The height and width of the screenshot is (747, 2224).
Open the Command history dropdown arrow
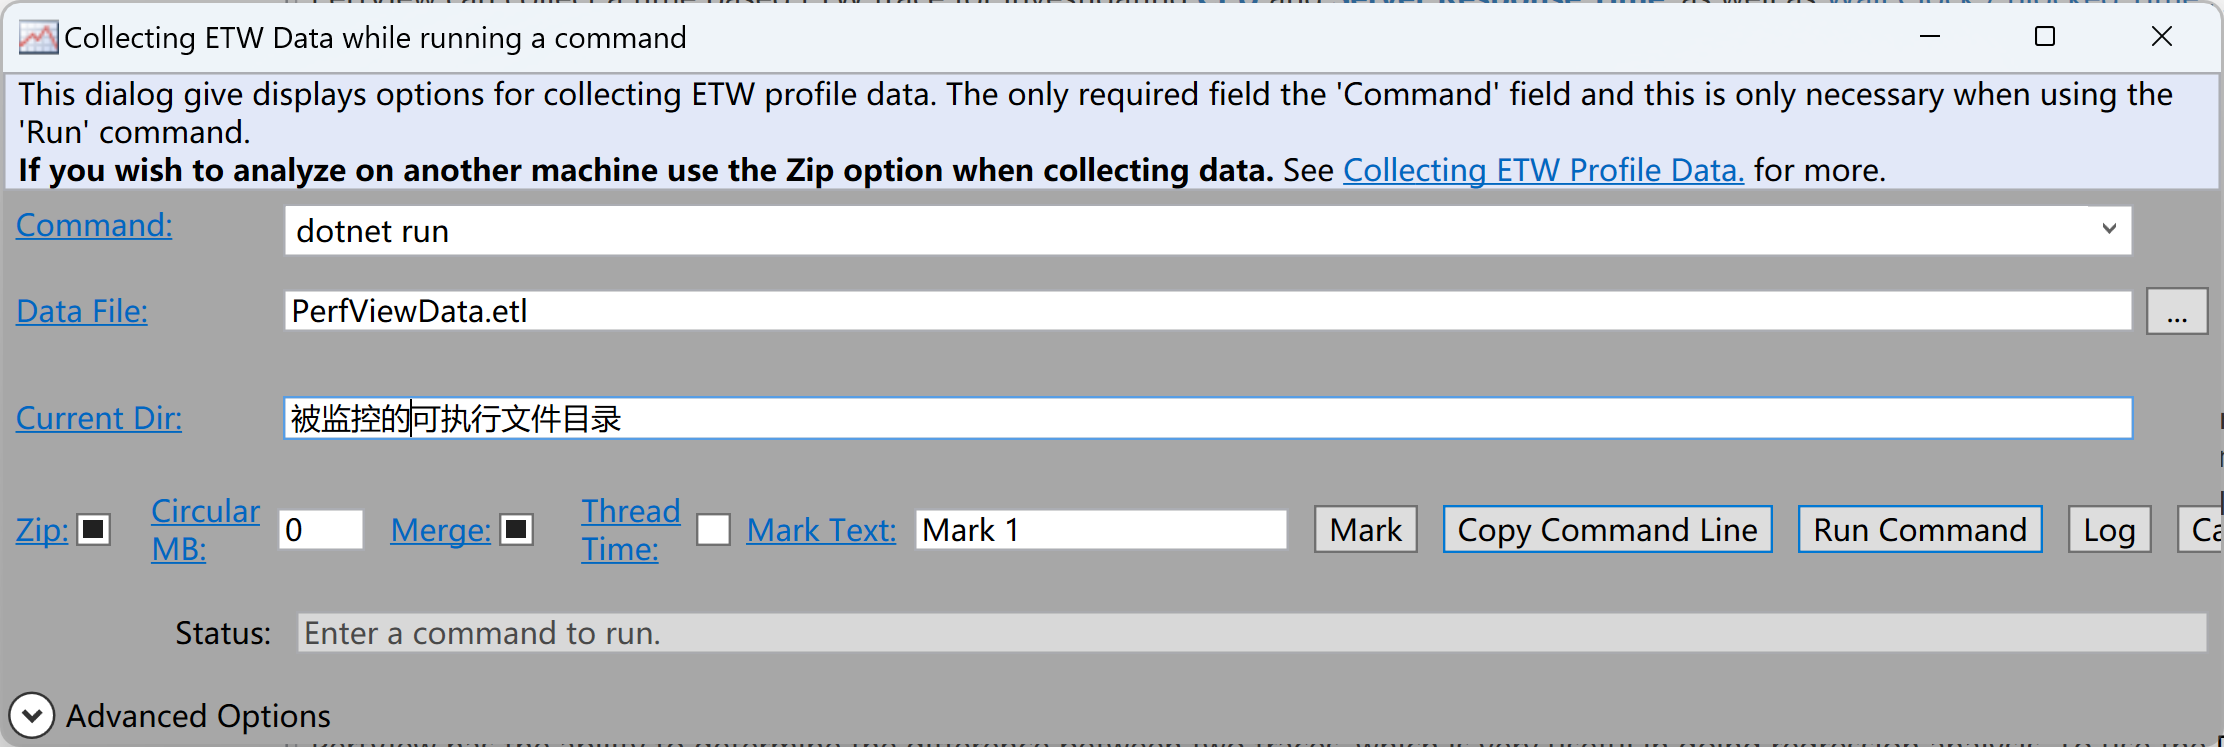(x=2109, y=229)
